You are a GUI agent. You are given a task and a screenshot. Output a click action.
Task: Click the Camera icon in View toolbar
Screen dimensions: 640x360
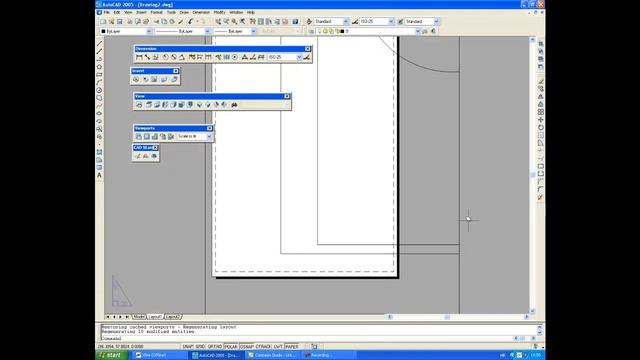(234, 105)
